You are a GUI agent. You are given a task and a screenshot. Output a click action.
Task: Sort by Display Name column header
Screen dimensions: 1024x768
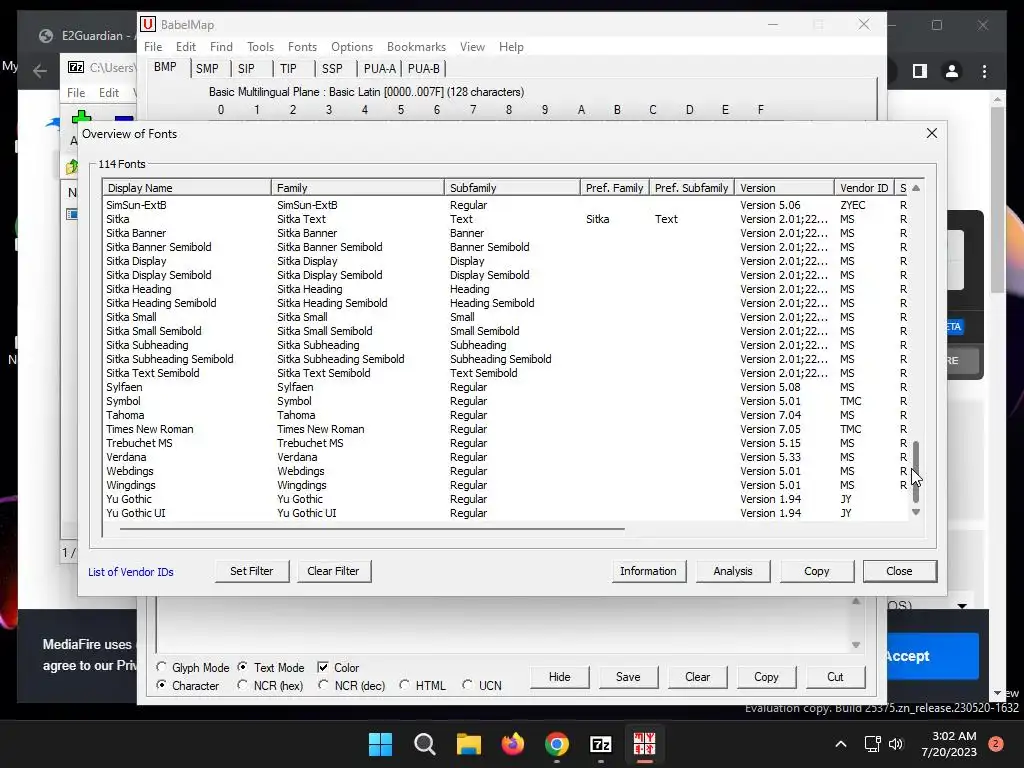(x=187, y=188)
